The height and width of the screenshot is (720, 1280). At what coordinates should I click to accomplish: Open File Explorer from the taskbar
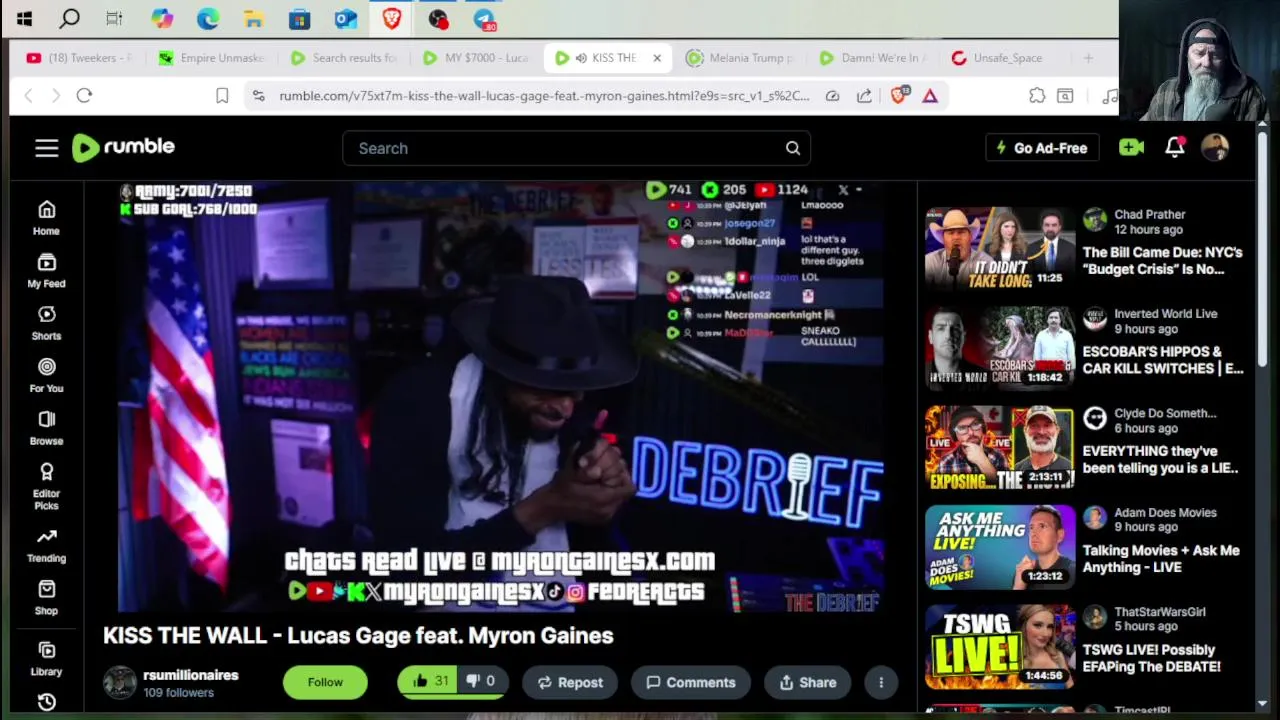click(254, 18)
